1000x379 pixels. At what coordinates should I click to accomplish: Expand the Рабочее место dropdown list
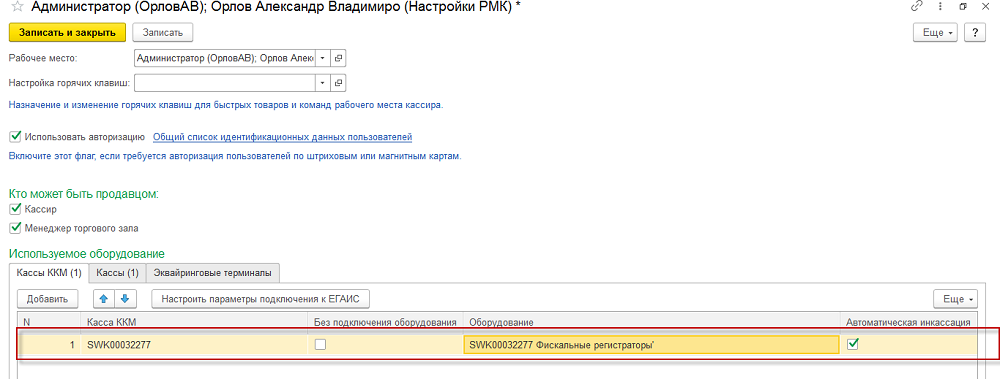point(323,58)
